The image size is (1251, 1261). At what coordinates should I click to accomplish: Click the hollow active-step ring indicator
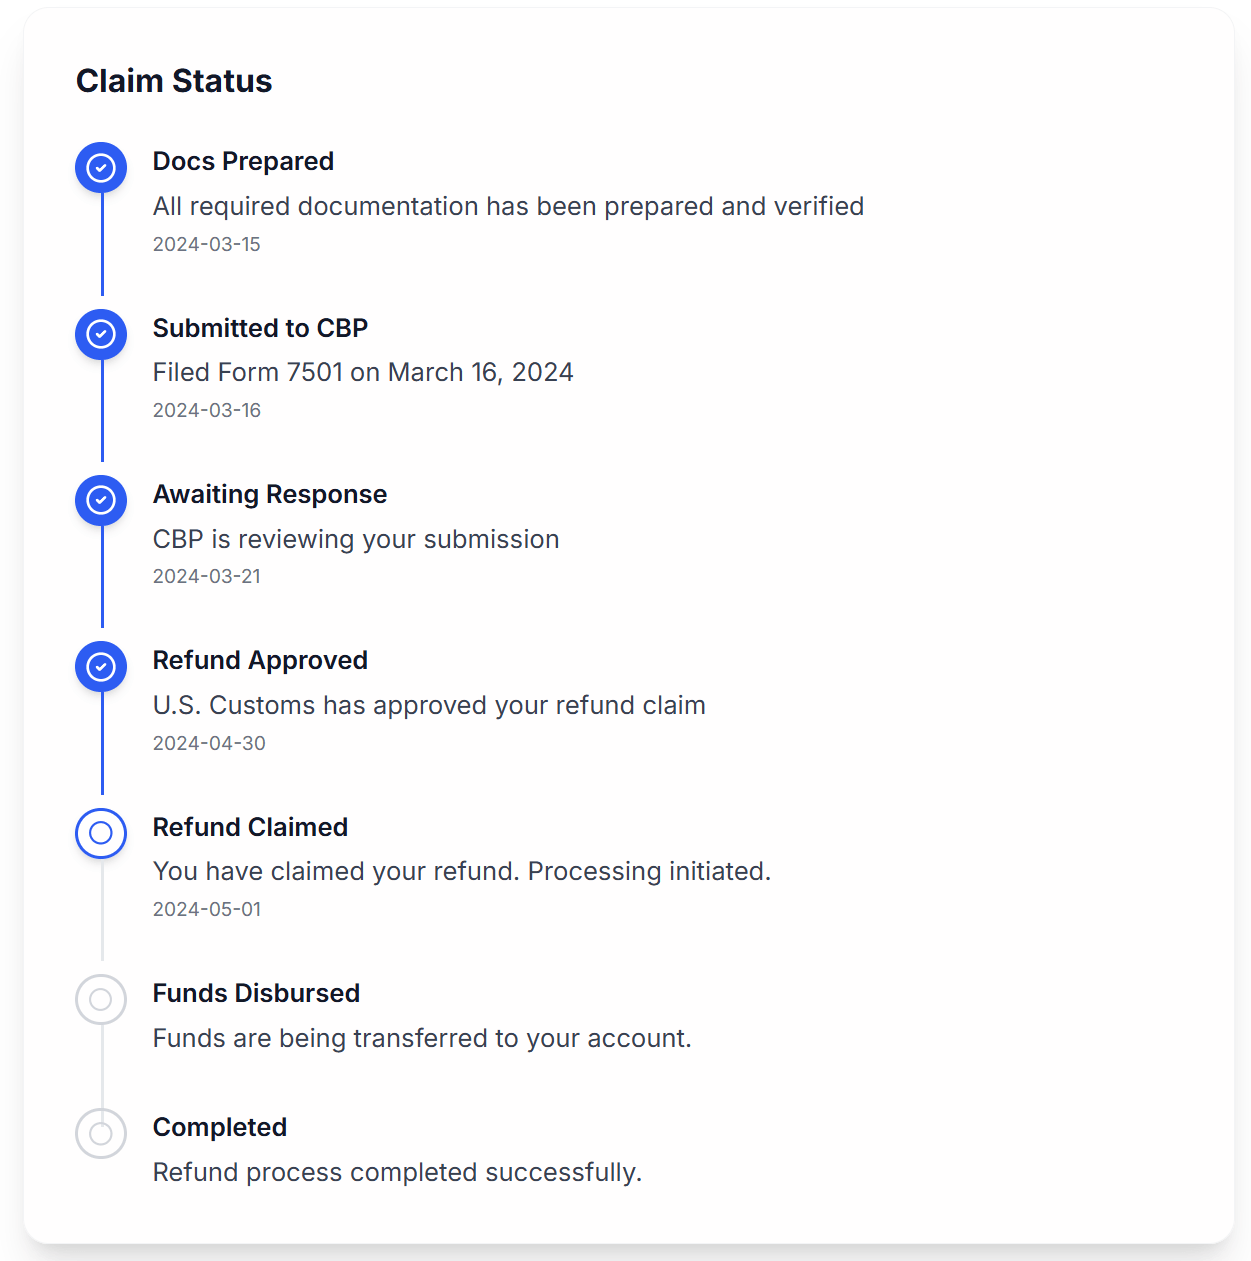pyautogui.click(x=100, y=833)
